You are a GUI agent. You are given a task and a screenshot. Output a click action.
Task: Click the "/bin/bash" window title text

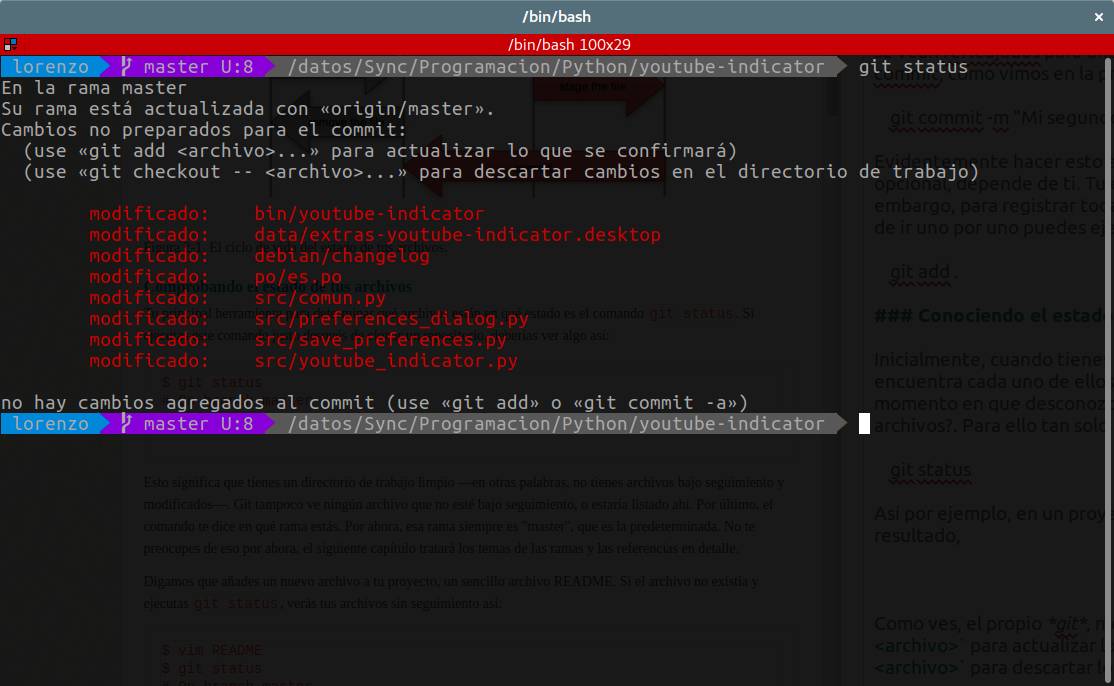point(556,16)
